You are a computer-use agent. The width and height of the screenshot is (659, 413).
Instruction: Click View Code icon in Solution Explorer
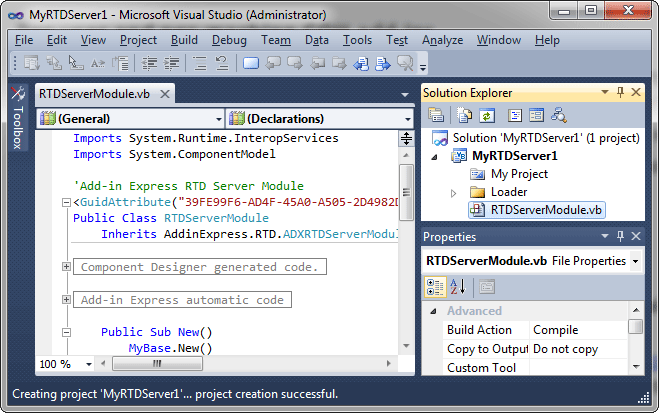click(515, 115)
